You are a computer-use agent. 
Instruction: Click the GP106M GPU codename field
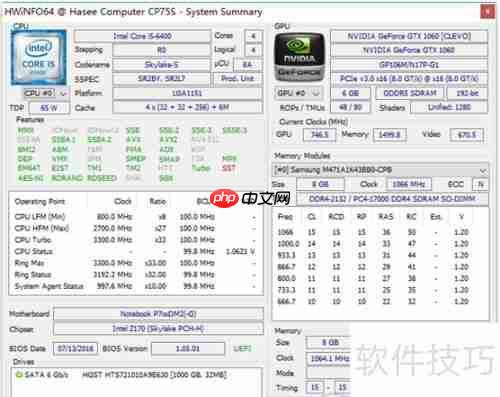pyautogui.click(x=409, y=65)
